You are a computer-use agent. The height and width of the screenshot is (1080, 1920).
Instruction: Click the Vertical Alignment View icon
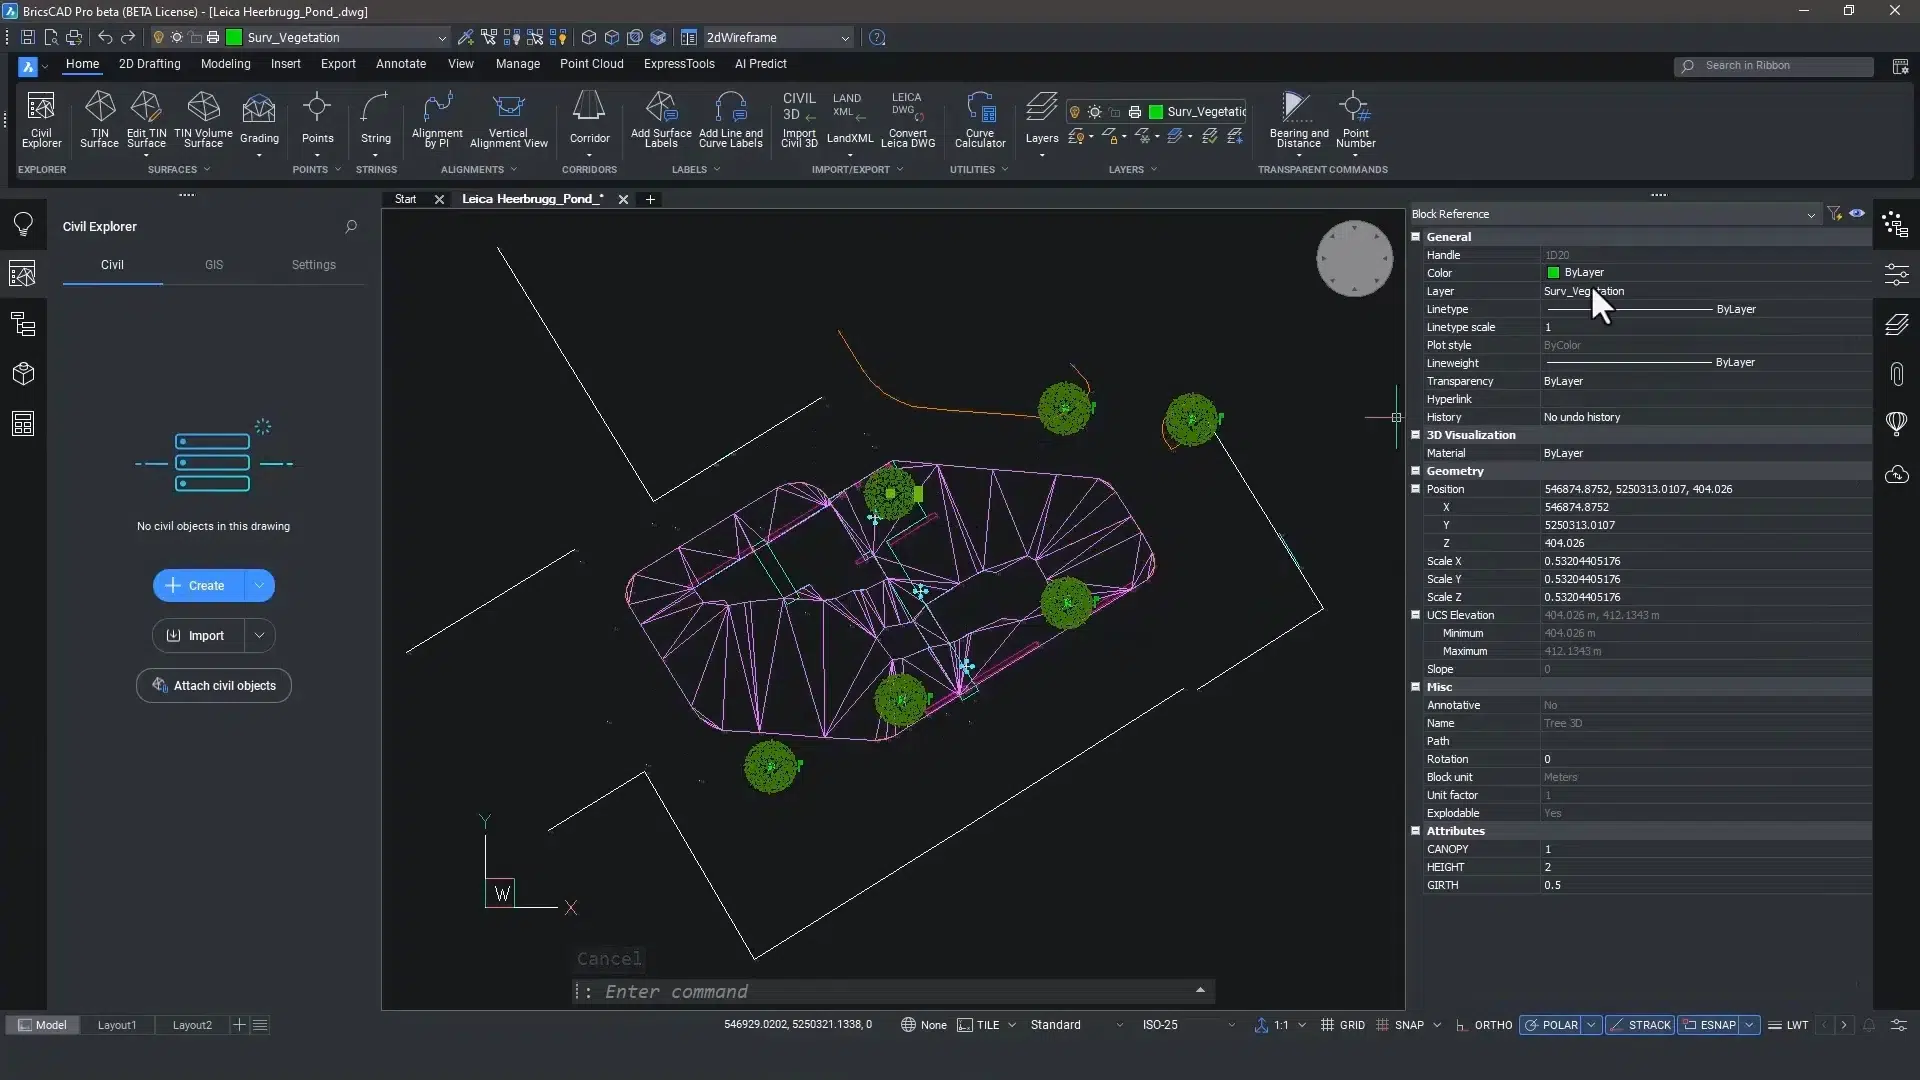point(508,119)
